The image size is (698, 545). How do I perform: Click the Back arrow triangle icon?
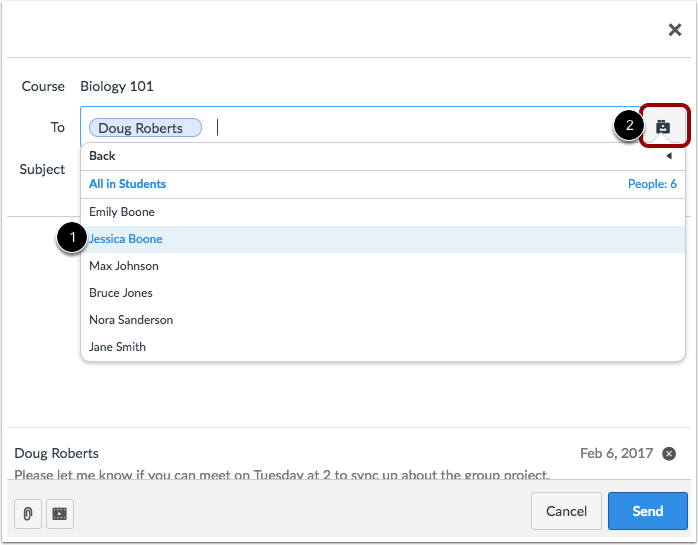tap(669, 156)
